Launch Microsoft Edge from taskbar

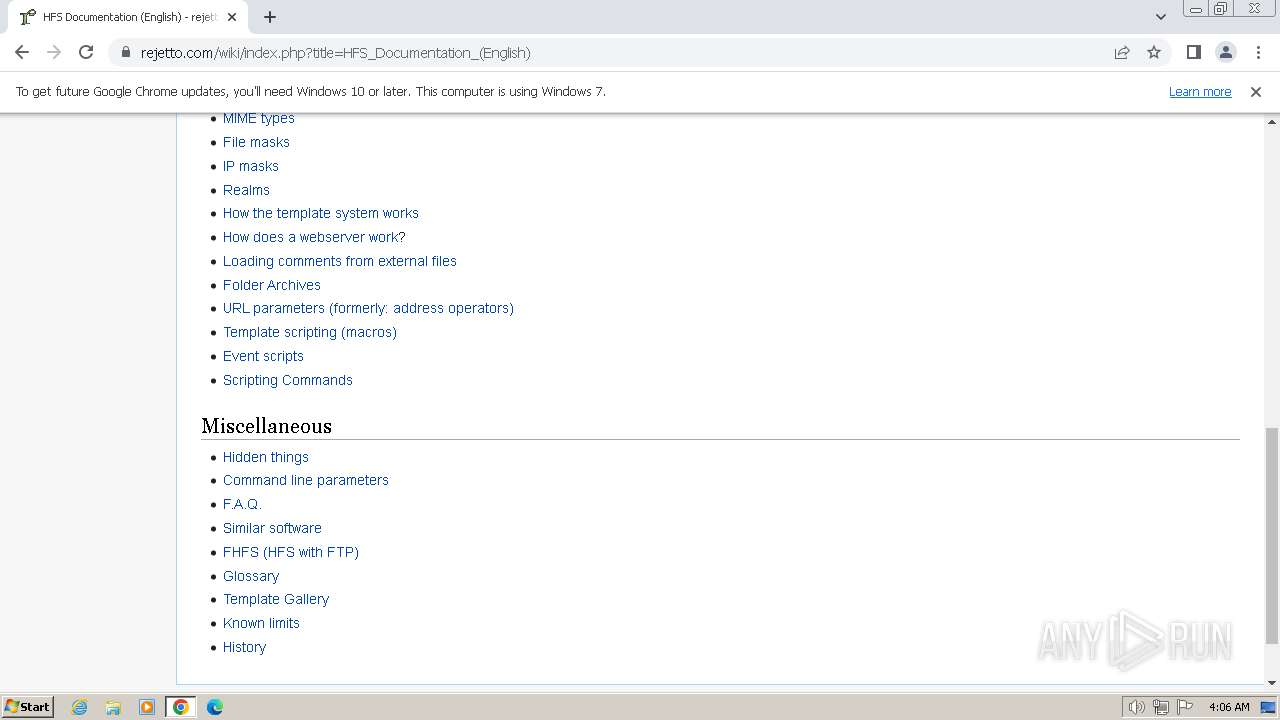[x=215, y=707]
